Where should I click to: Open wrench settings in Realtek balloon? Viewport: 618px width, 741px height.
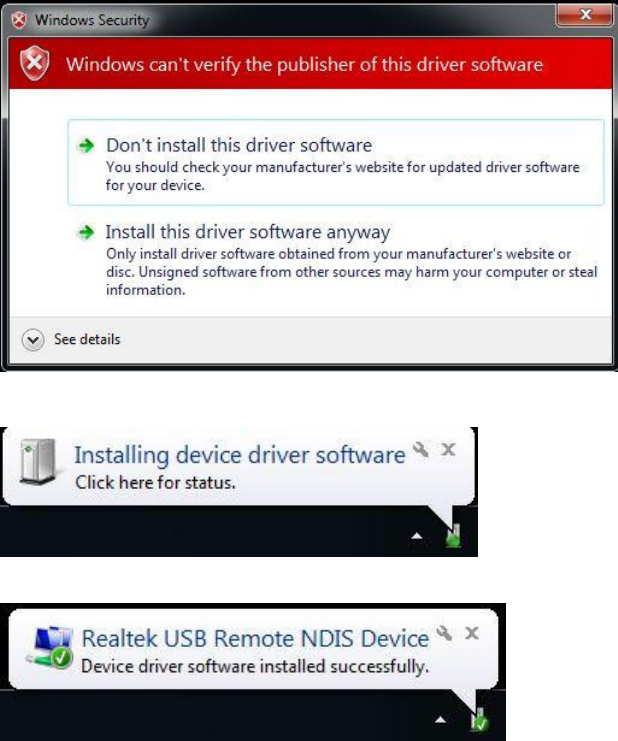[x=444, y=633]
